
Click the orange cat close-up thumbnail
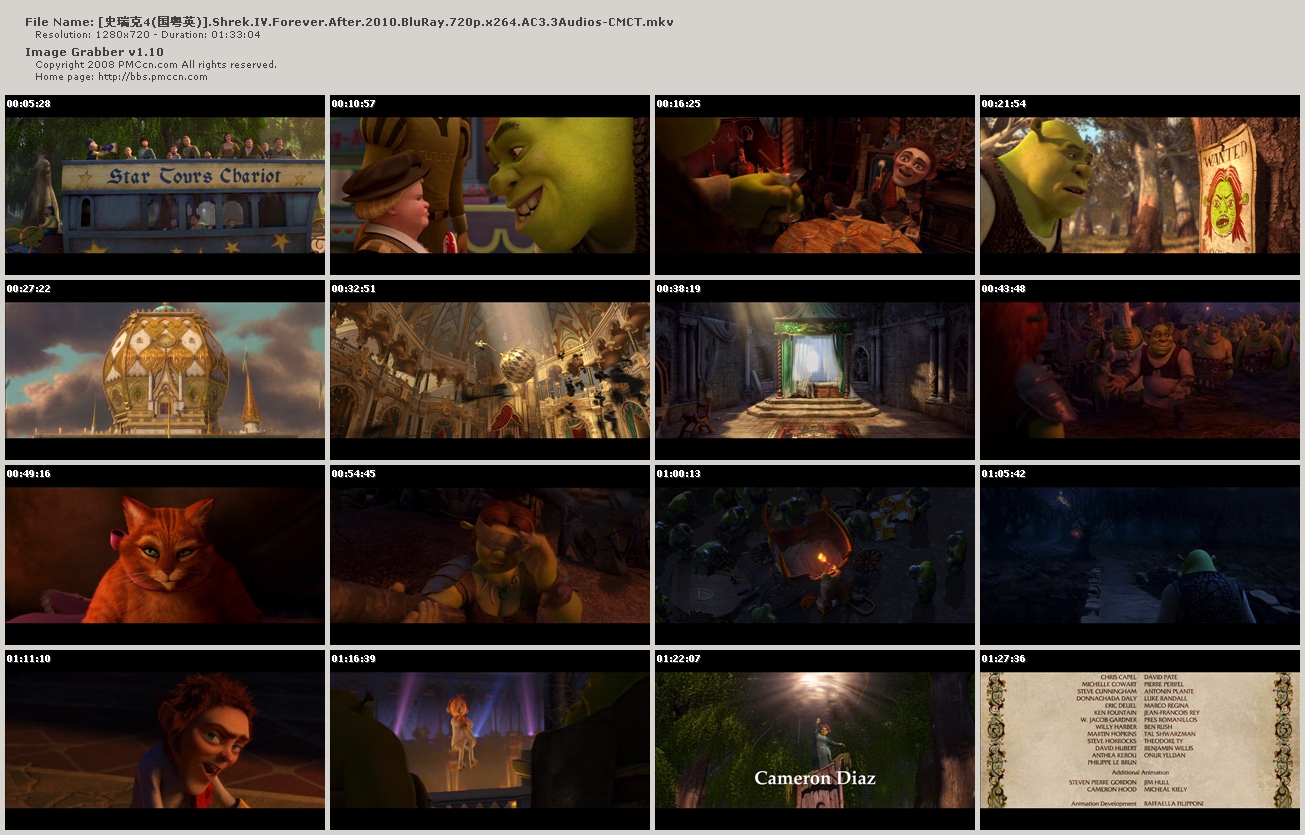pyautogui.click(x=165, y=555)
